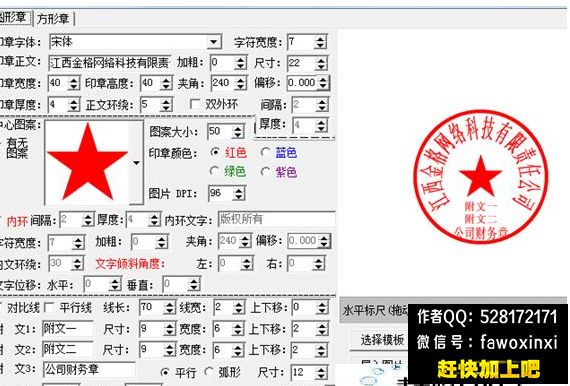The width and height of the screenshot is (570, 386).
Task: Switch to the 圆形章 tab
Action: pyautogui.click(x=15, y=17)
